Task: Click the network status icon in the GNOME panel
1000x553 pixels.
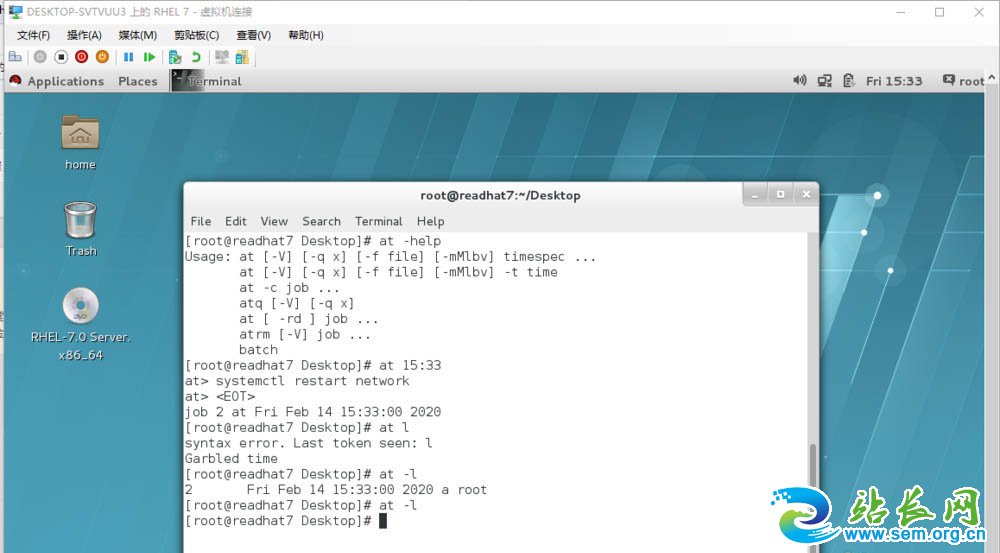Action: [824, 81]
